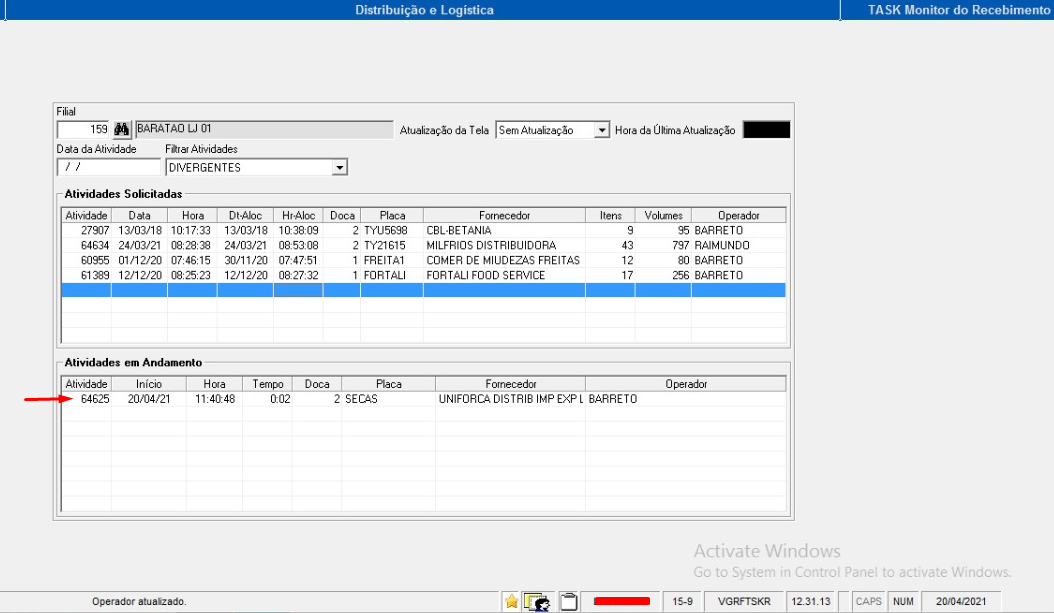1054x613 pixels.
Task: Click the clipboard icon in status bar
Action: [569, 602]
